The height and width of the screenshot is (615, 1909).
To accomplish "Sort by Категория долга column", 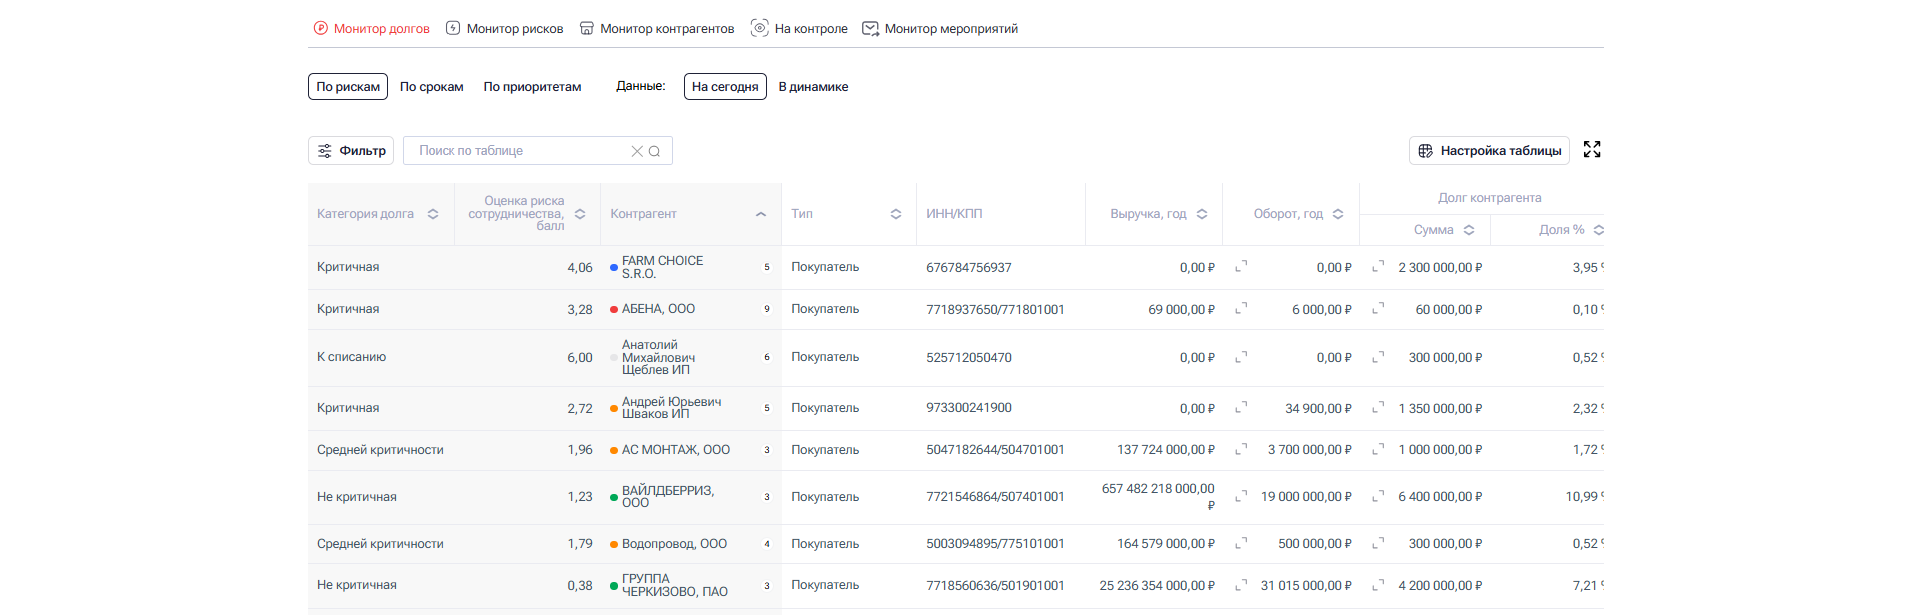I will (433, 214).
